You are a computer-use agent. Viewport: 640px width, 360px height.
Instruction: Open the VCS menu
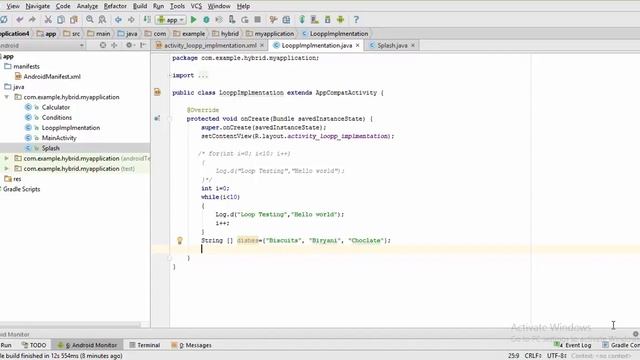(x=196, y=6)
